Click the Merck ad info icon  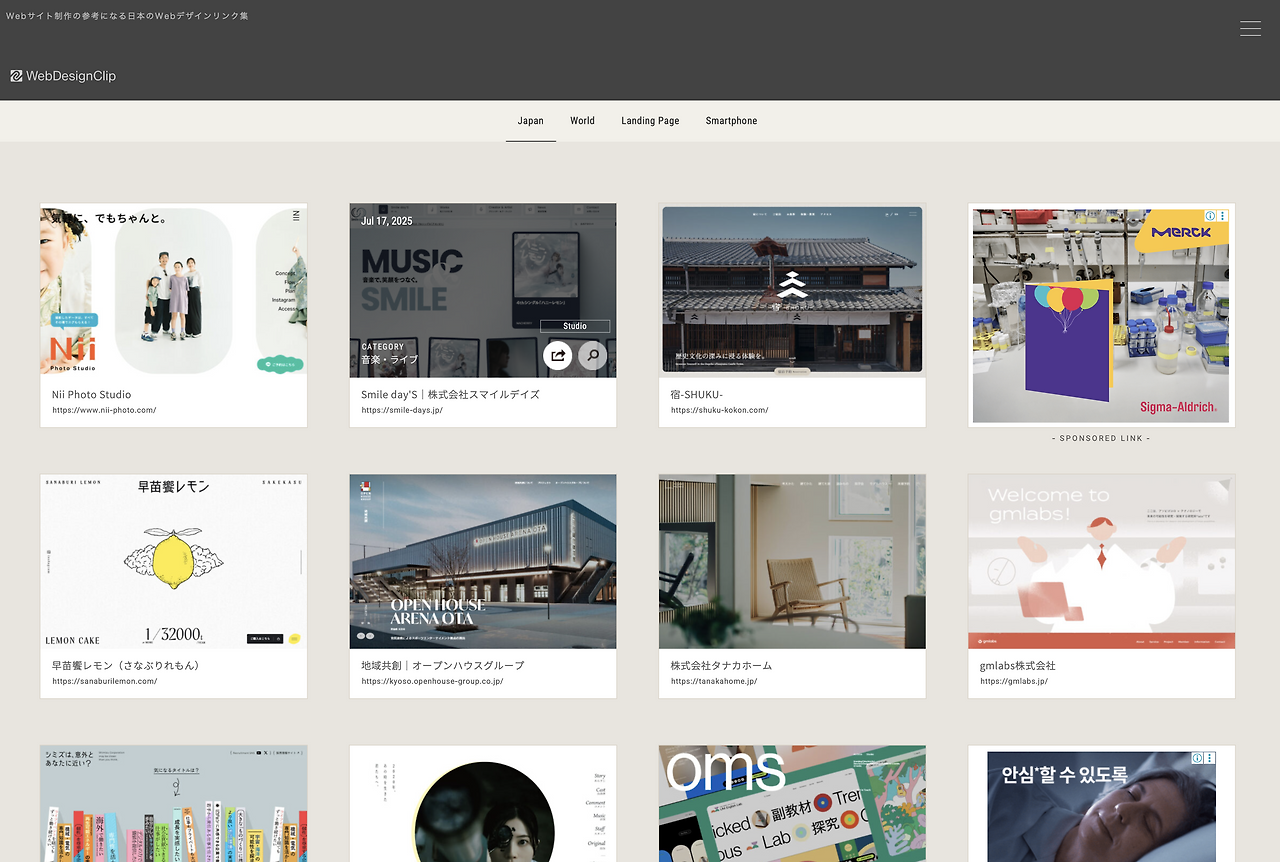[x=1210, y=216]
